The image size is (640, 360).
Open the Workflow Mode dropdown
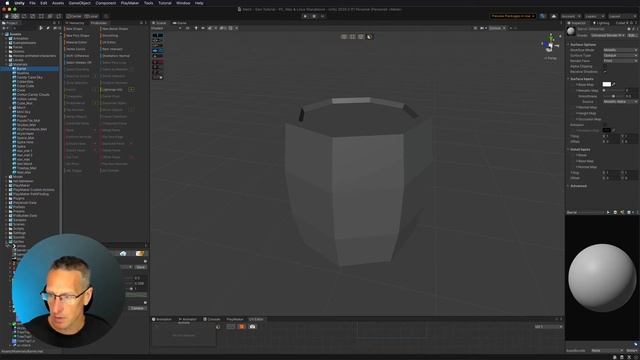tap(620, 50)
